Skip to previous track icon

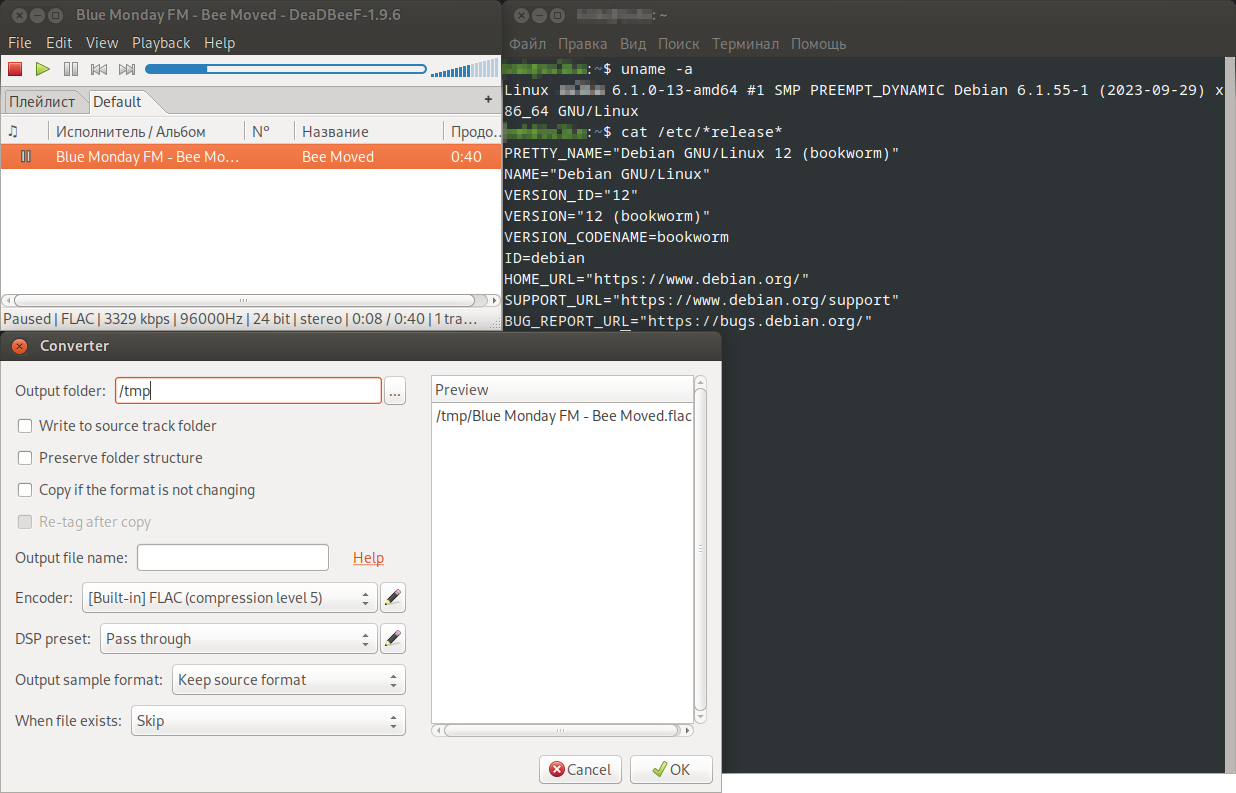(98, 69)
